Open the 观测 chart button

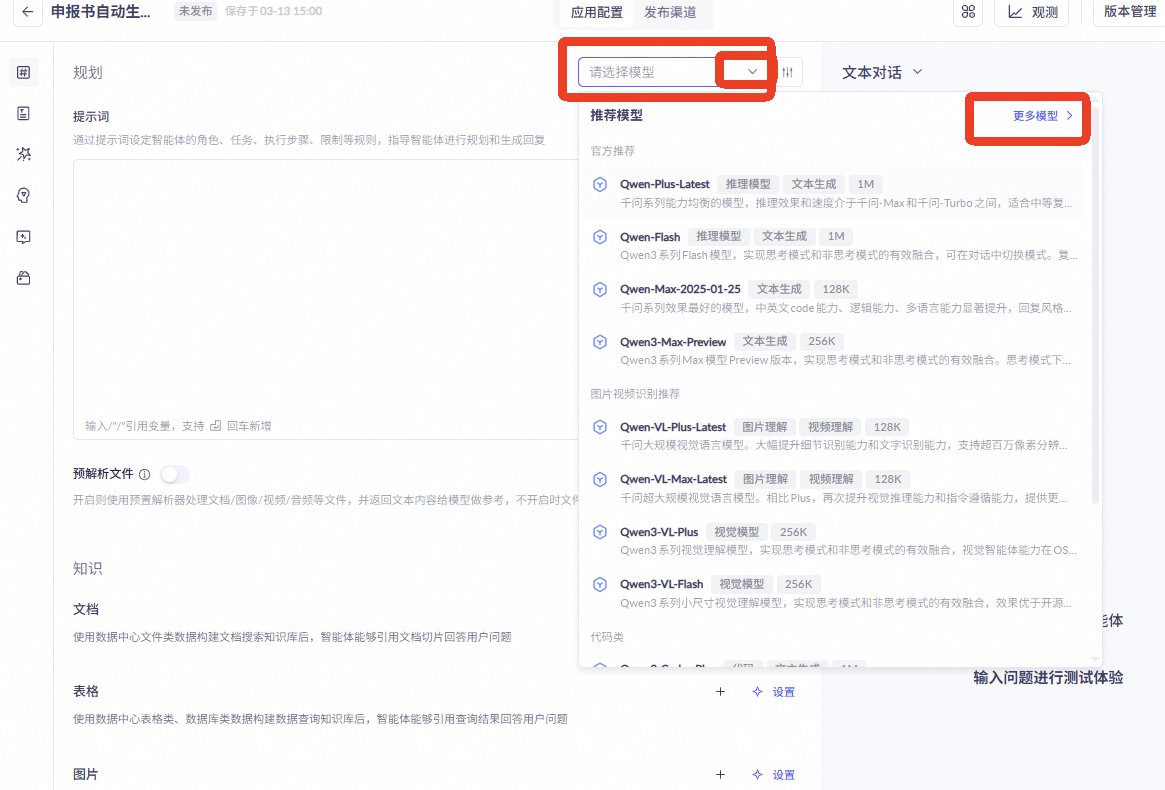[x=1032, y=12]
